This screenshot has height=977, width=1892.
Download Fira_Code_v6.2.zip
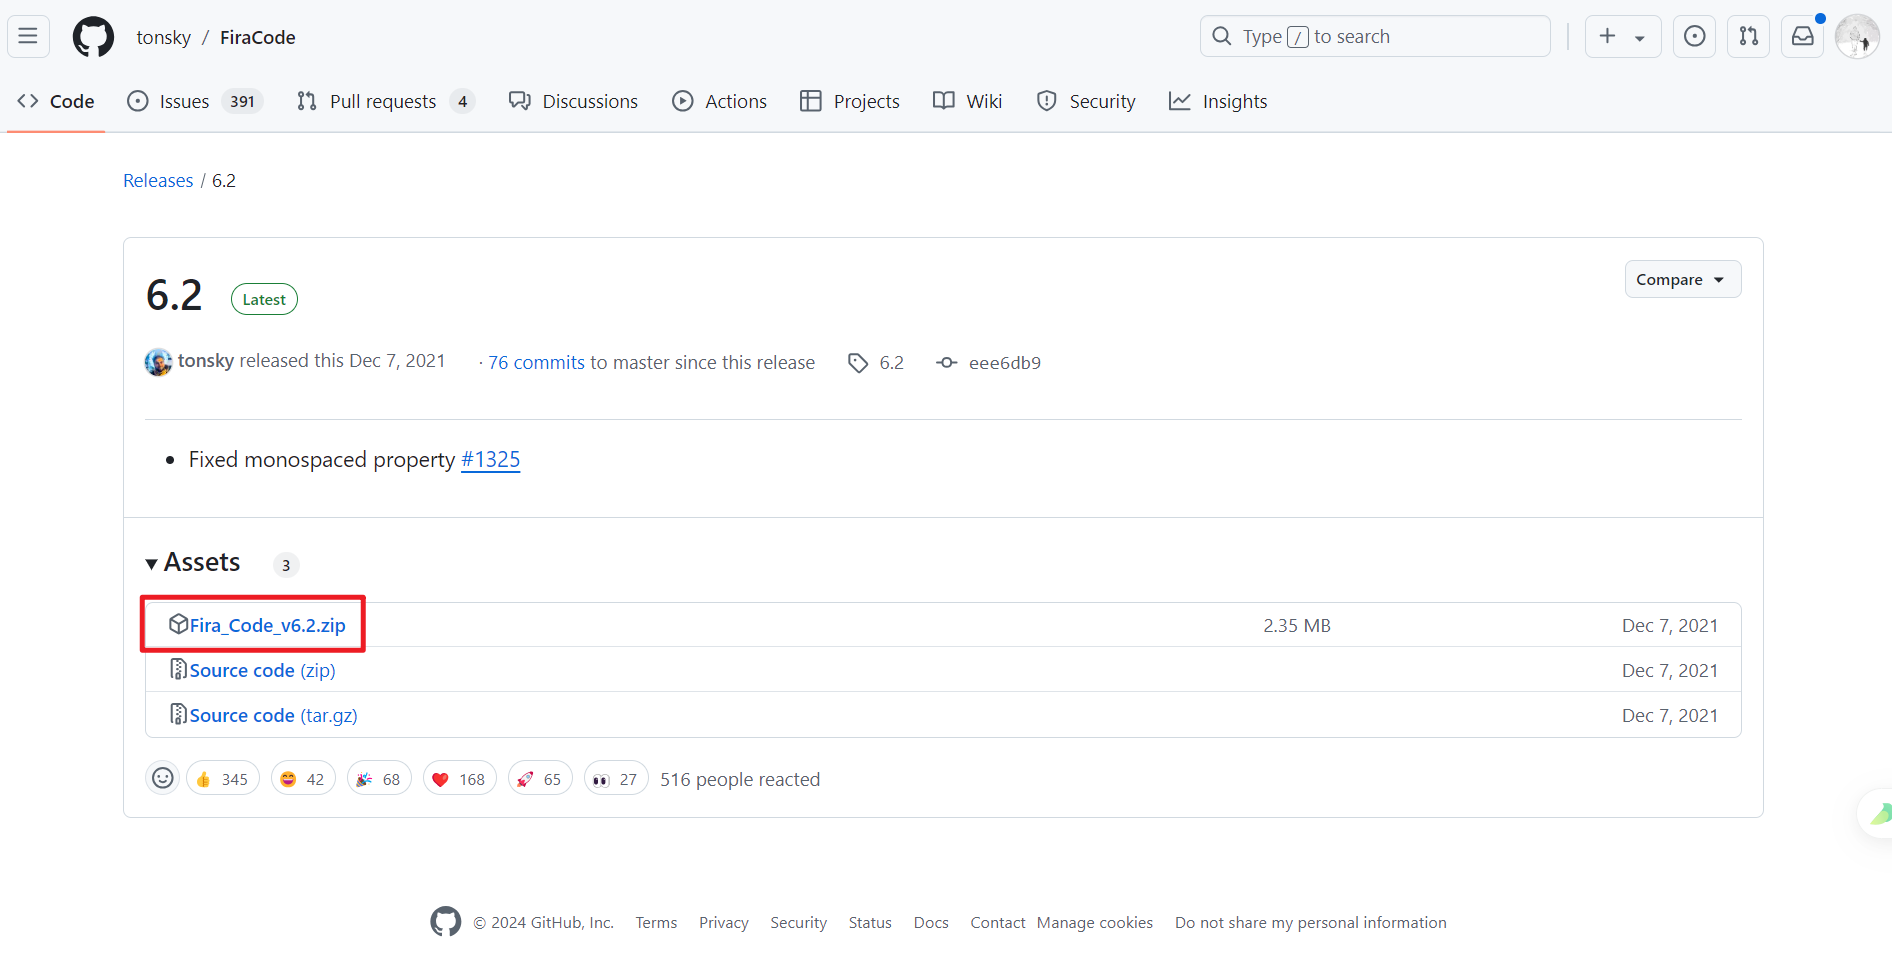(268, 625)
